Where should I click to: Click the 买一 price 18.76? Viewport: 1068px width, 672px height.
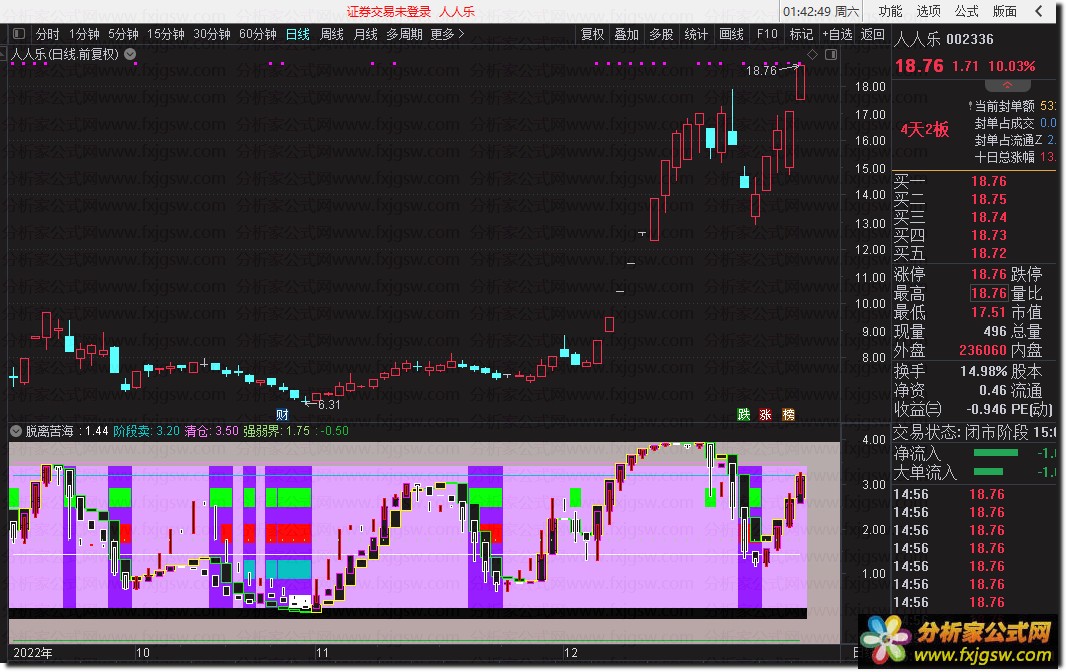(988, 181)
